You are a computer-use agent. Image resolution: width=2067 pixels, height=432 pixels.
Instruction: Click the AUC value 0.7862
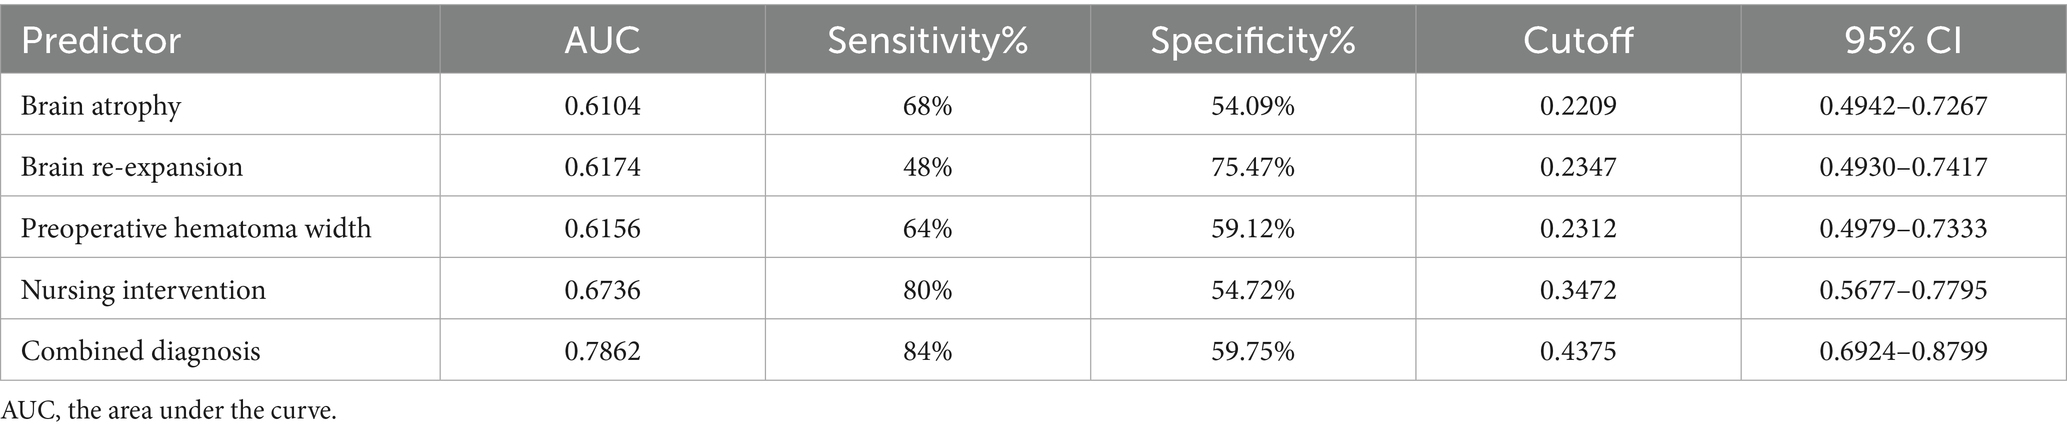point(602,351)
